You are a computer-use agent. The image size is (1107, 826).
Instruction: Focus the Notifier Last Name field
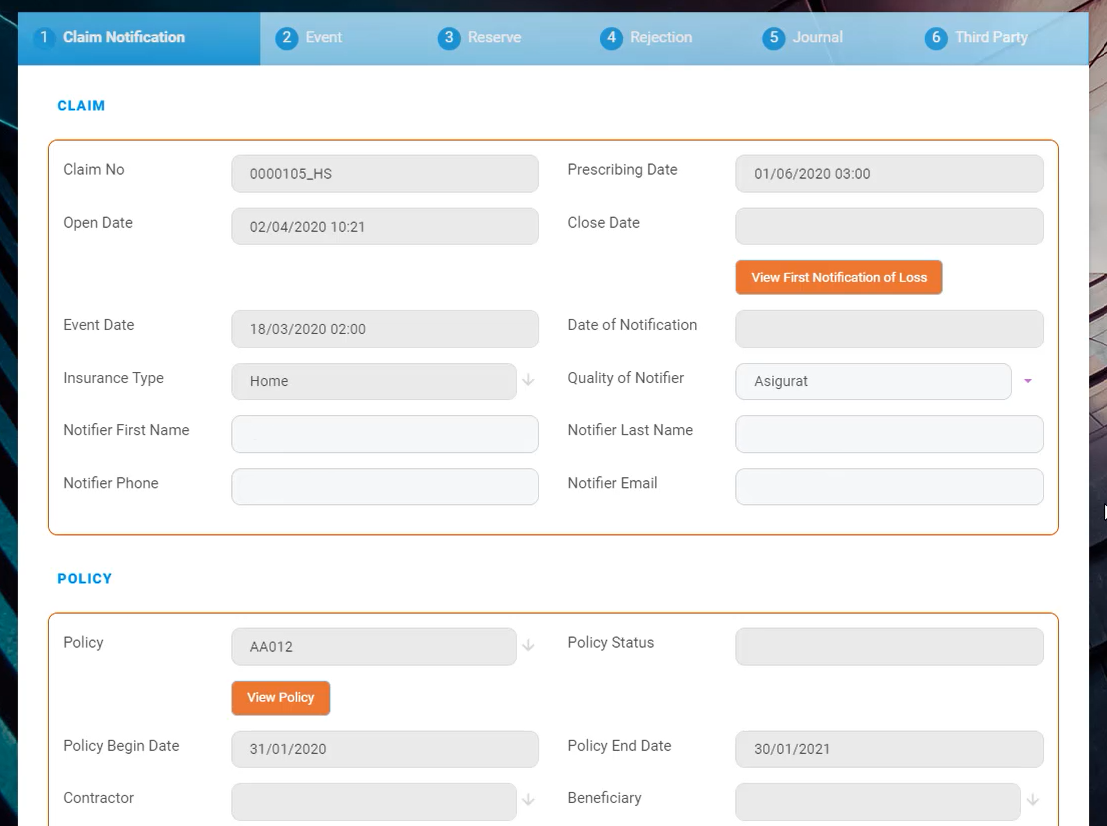point(888,434)
